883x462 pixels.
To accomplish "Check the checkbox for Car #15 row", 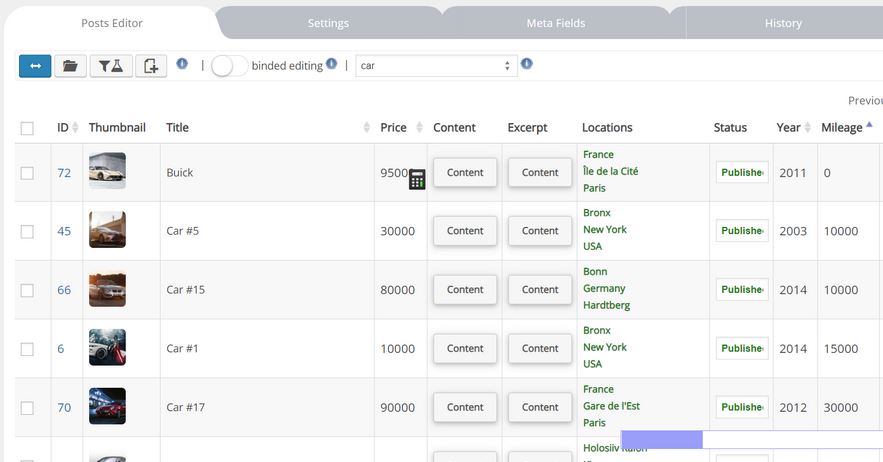I will 27,290.
